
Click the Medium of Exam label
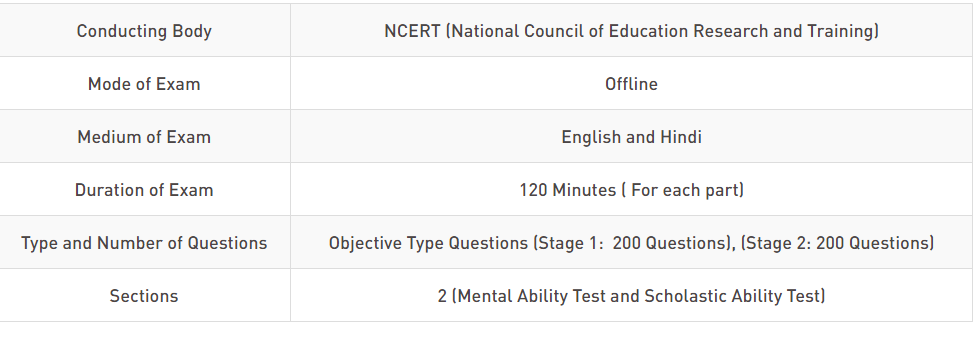click(x=144, y=137)
